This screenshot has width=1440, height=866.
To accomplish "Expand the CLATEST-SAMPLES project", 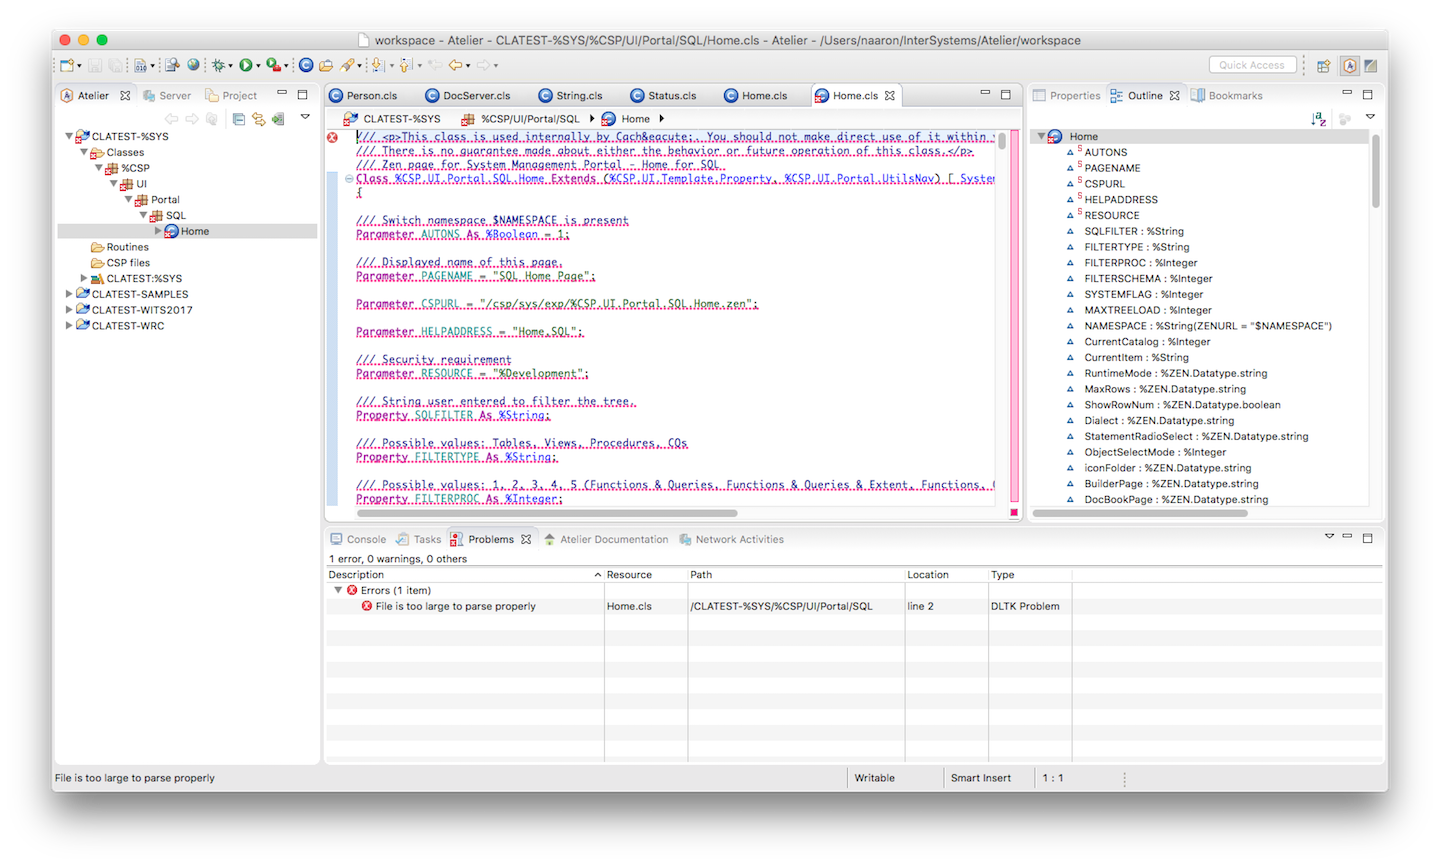I will tap(69, 294).
